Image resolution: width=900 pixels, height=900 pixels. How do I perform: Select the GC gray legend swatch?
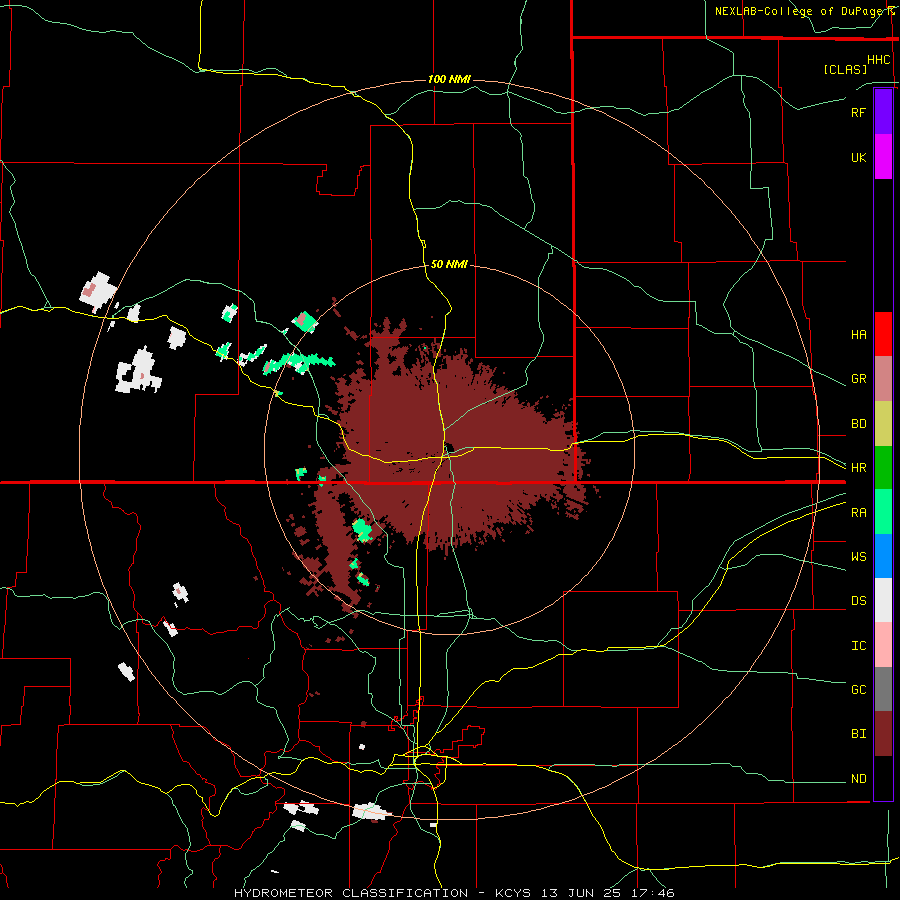coord(883,689)
